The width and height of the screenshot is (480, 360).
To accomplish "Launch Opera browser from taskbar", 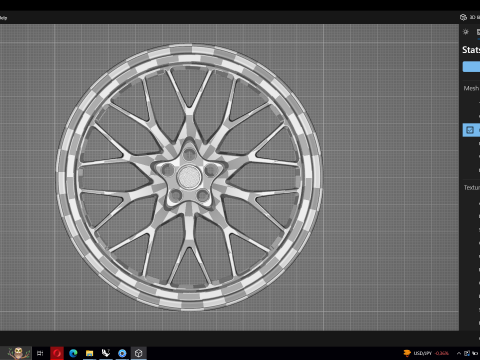I will (57, 353).
